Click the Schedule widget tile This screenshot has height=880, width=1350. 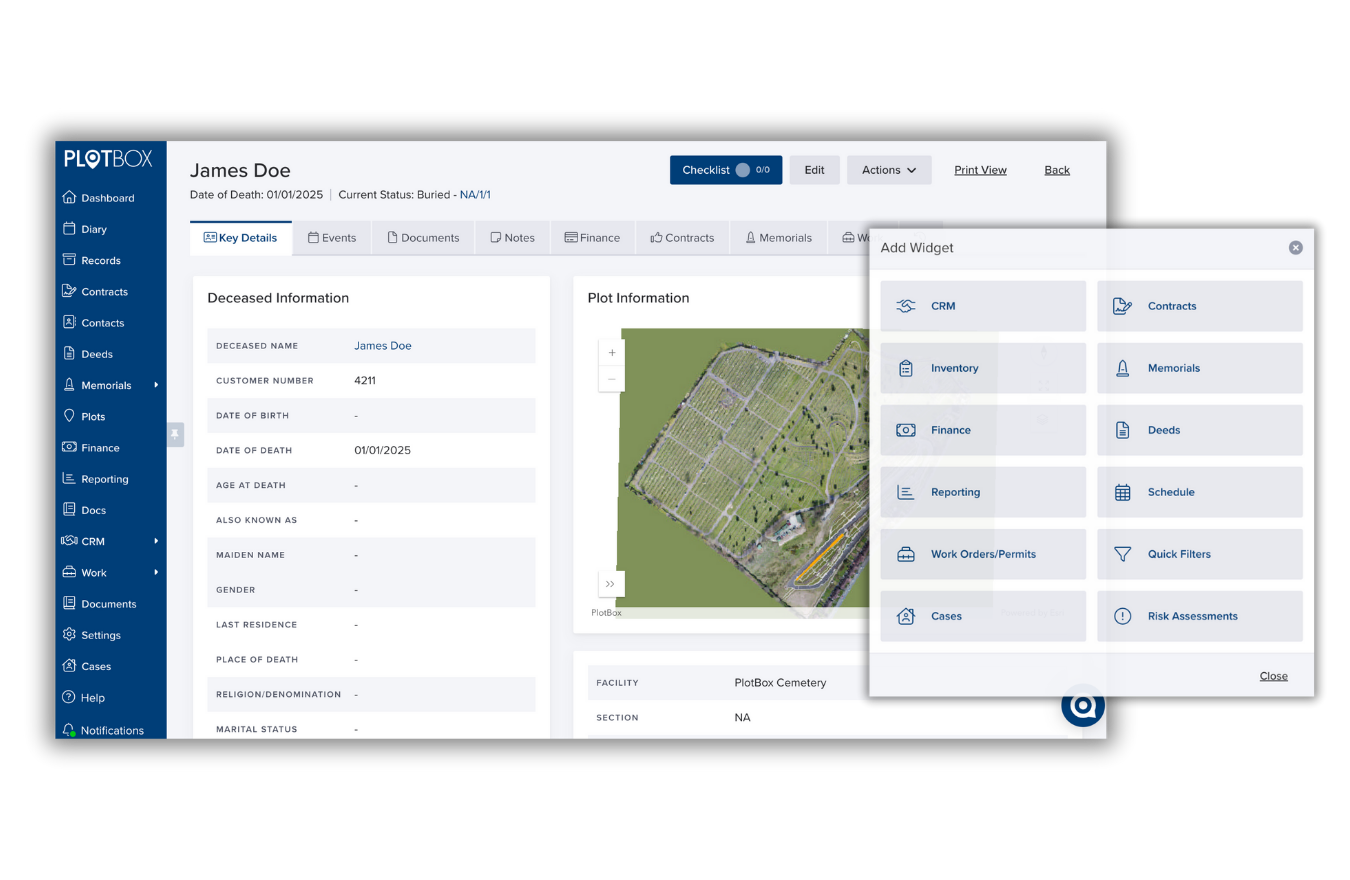1199,492
